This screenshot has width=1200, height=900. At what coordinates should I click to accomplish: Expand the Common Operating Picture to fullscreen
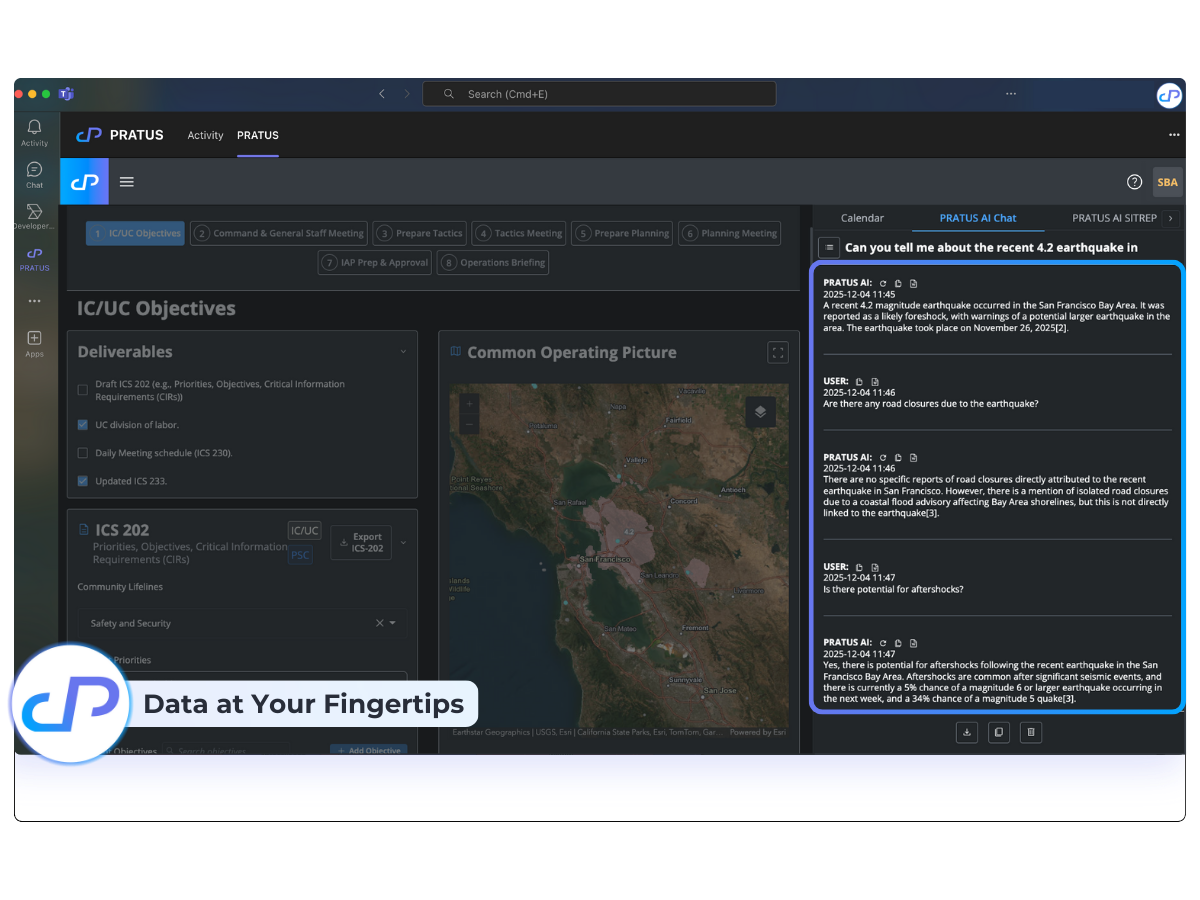coord(777,352)
